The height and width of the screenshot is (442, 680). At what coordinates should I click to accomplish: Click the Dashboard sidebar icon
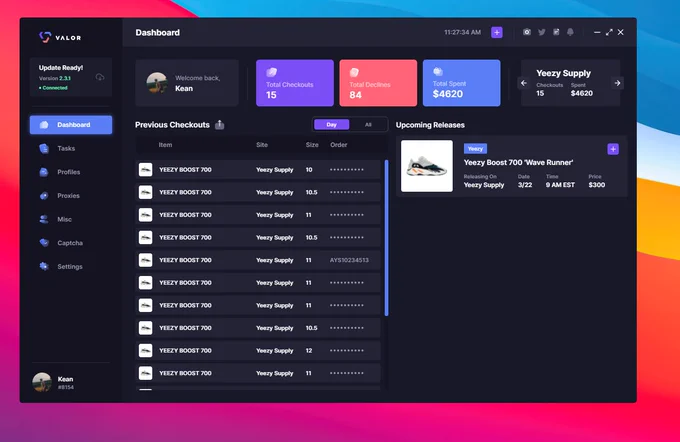(x=44, y=125)
